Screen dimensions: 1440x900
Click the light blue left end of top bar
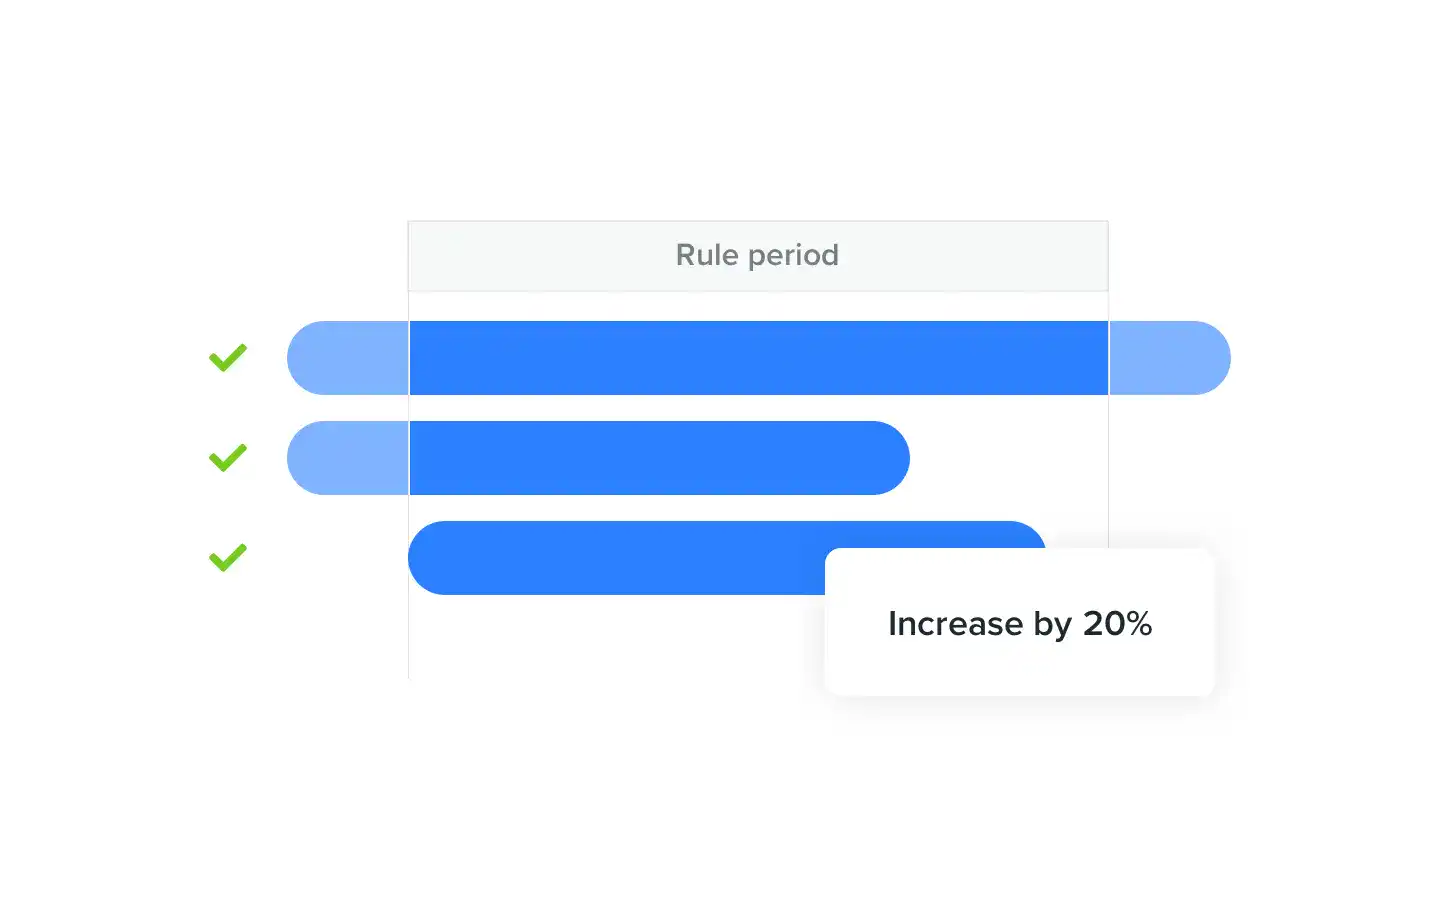tap(347, 358)
